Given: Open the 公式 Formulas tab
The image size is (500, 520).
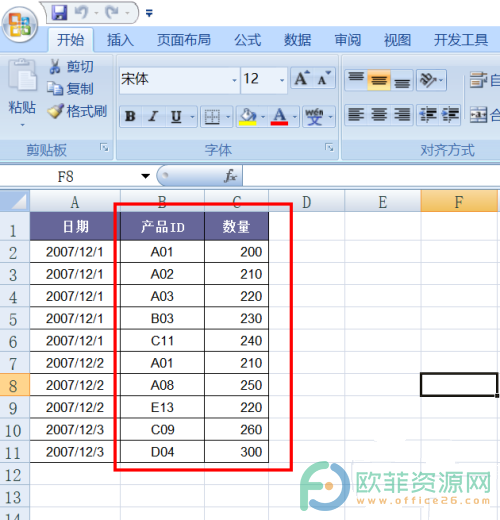Looking at the screenshot, I should tap(247, 40).
